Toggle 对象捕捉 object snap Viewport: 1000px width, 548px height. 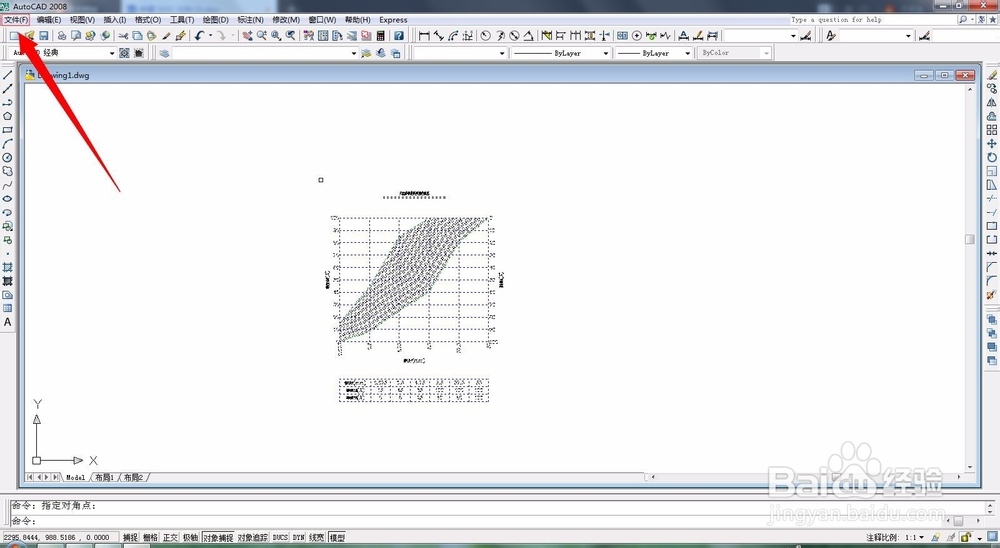pos(218,538)
